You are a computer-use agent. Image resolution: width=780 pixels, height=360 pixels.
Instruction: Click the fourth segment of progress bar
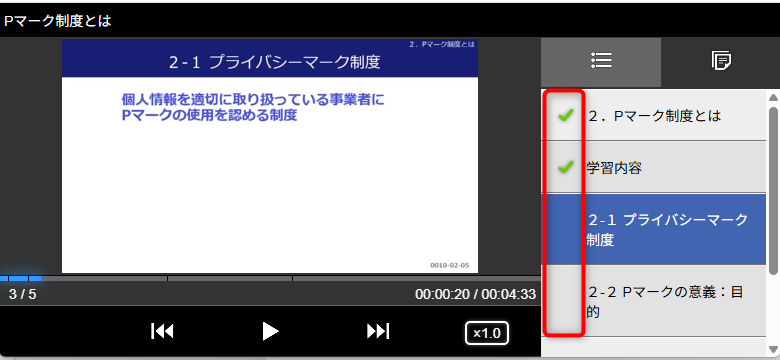click(x=229, y=278)
